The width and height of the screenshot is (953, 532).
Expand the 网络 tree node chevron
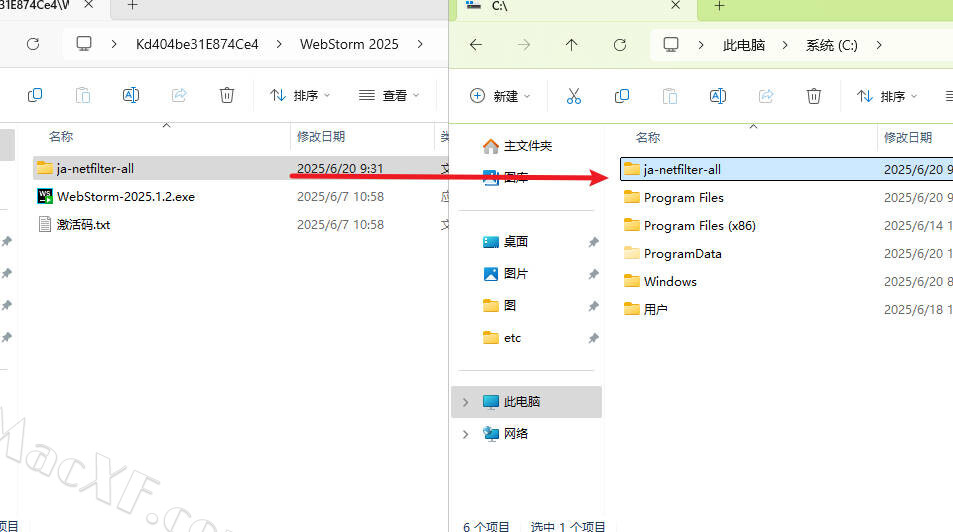[465, 434]
